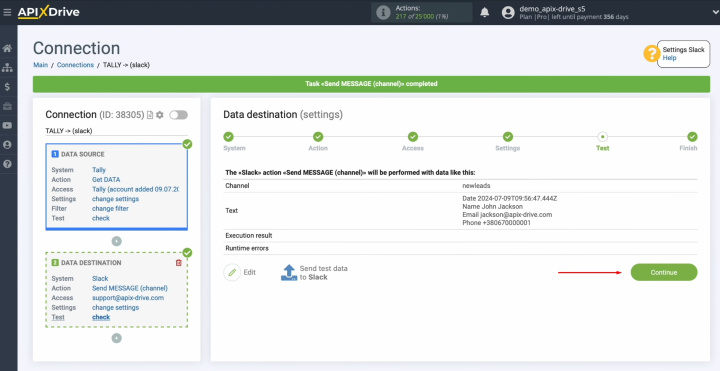
Task: Open the YouTube video sidebar icon
Action: pos(7,126)
